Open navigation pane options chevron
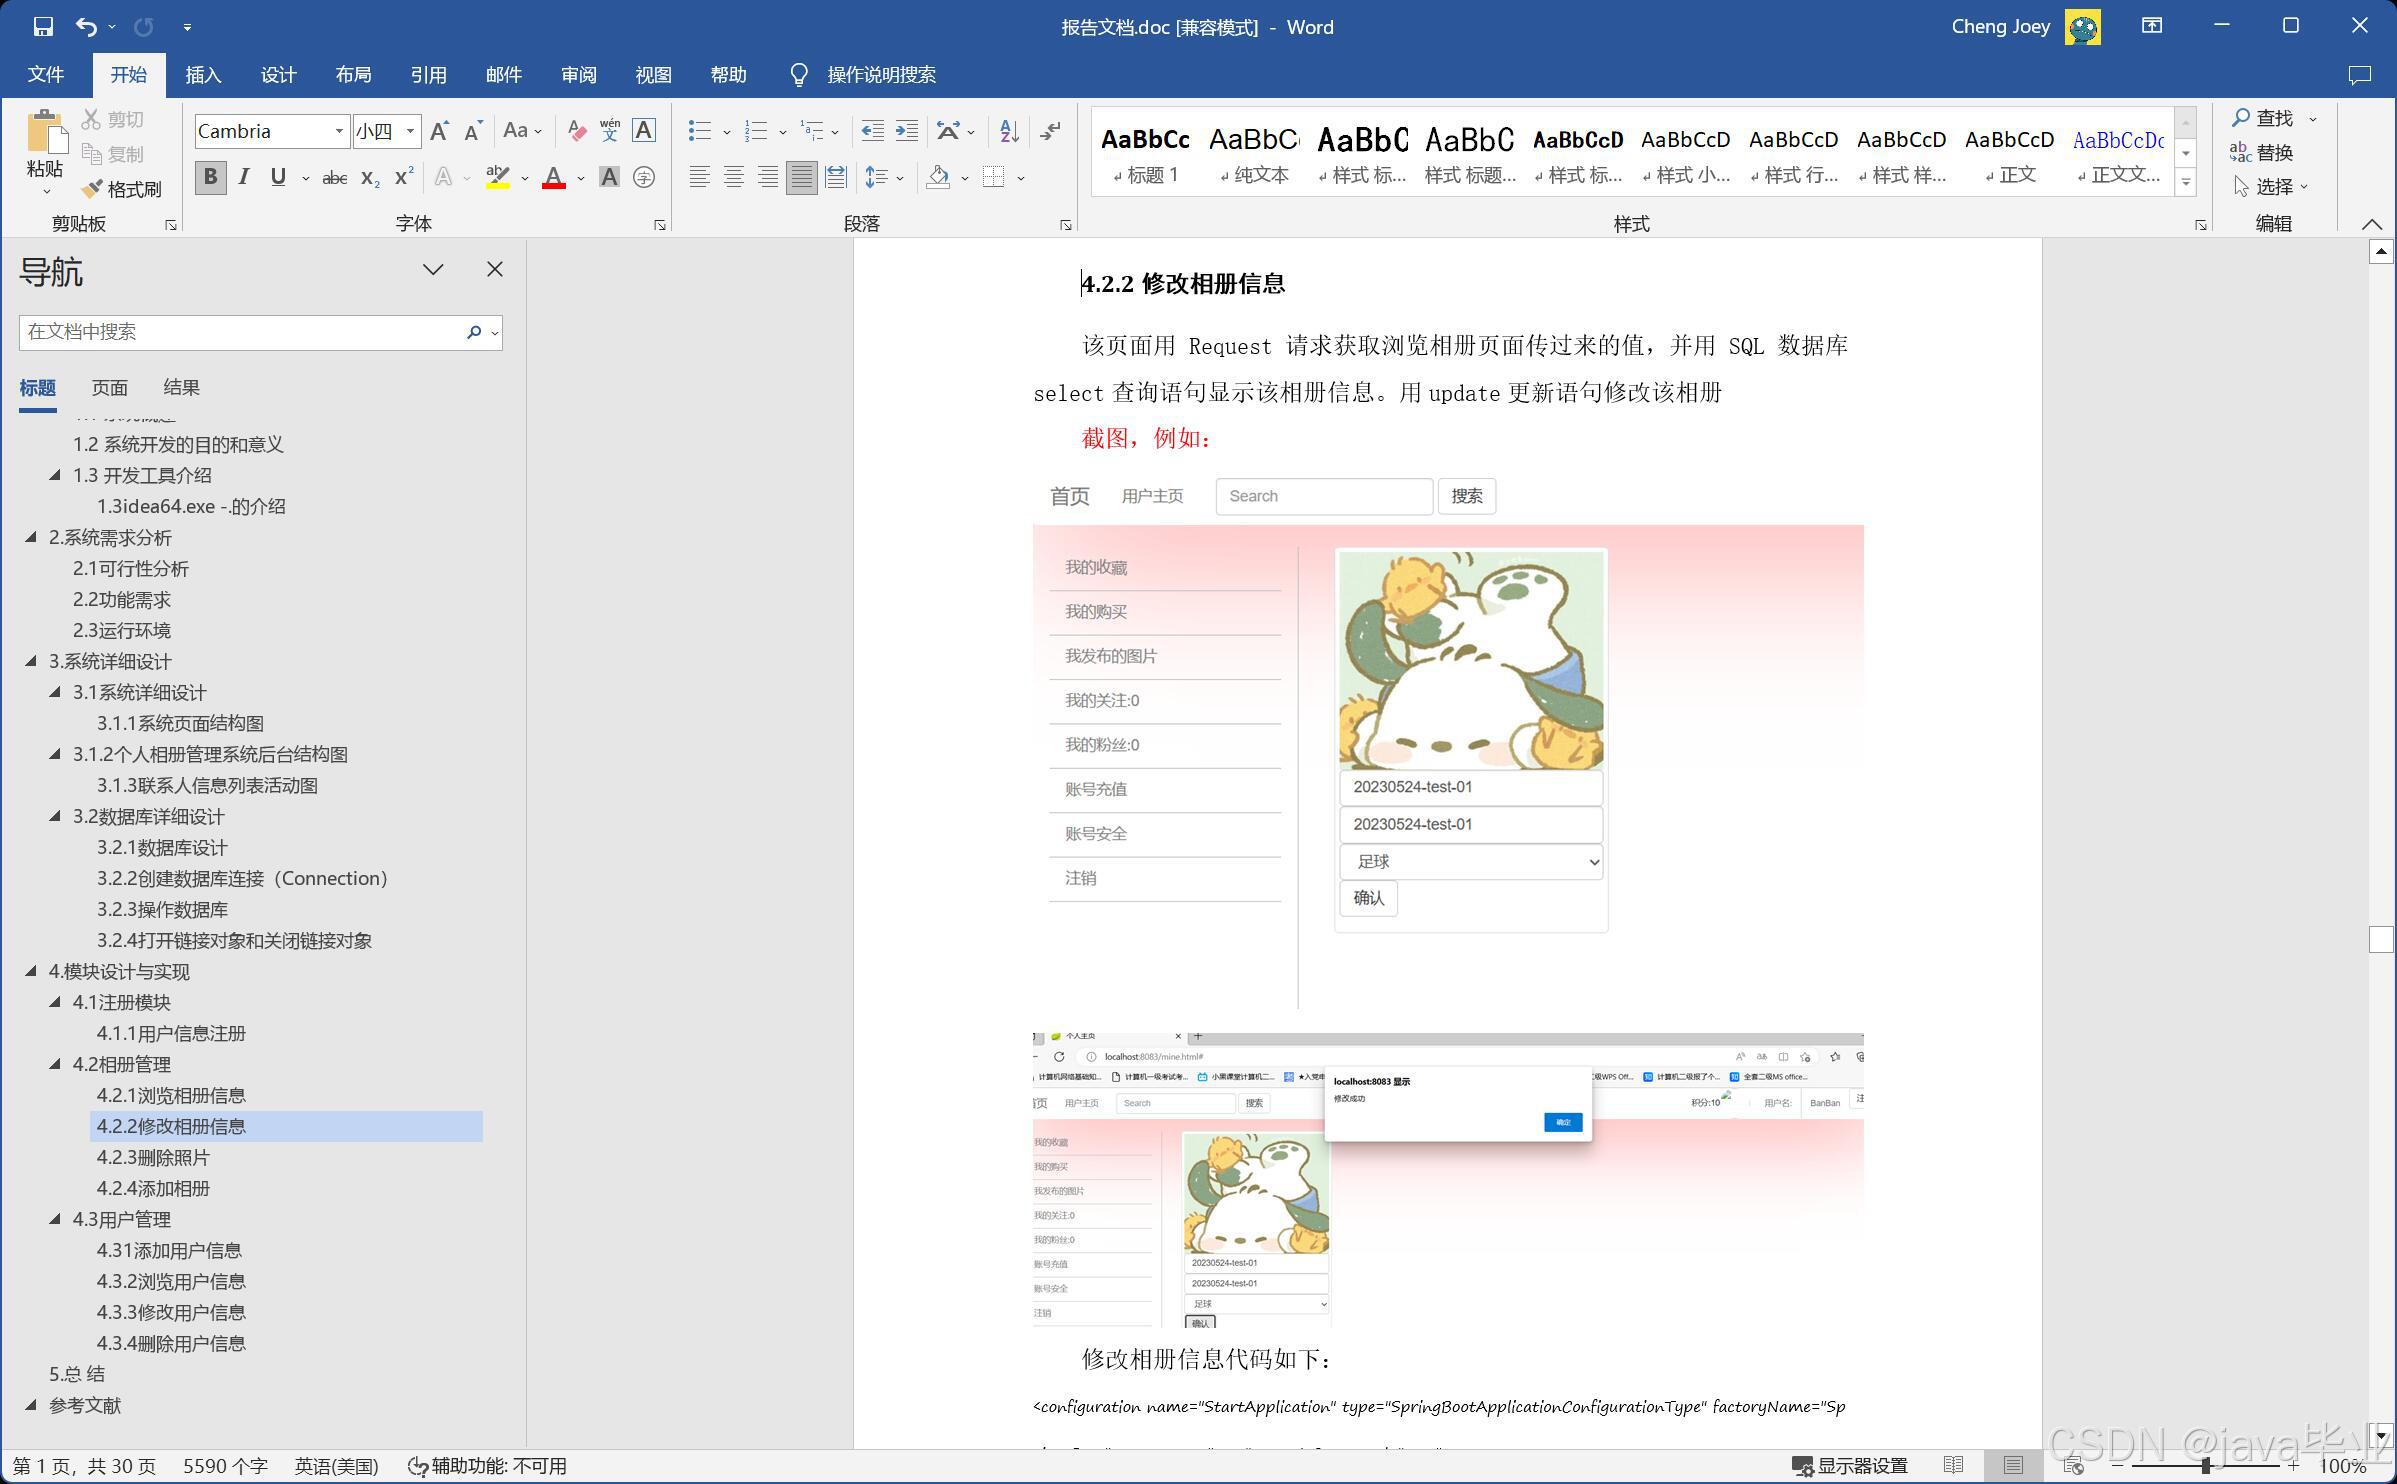 433,270
